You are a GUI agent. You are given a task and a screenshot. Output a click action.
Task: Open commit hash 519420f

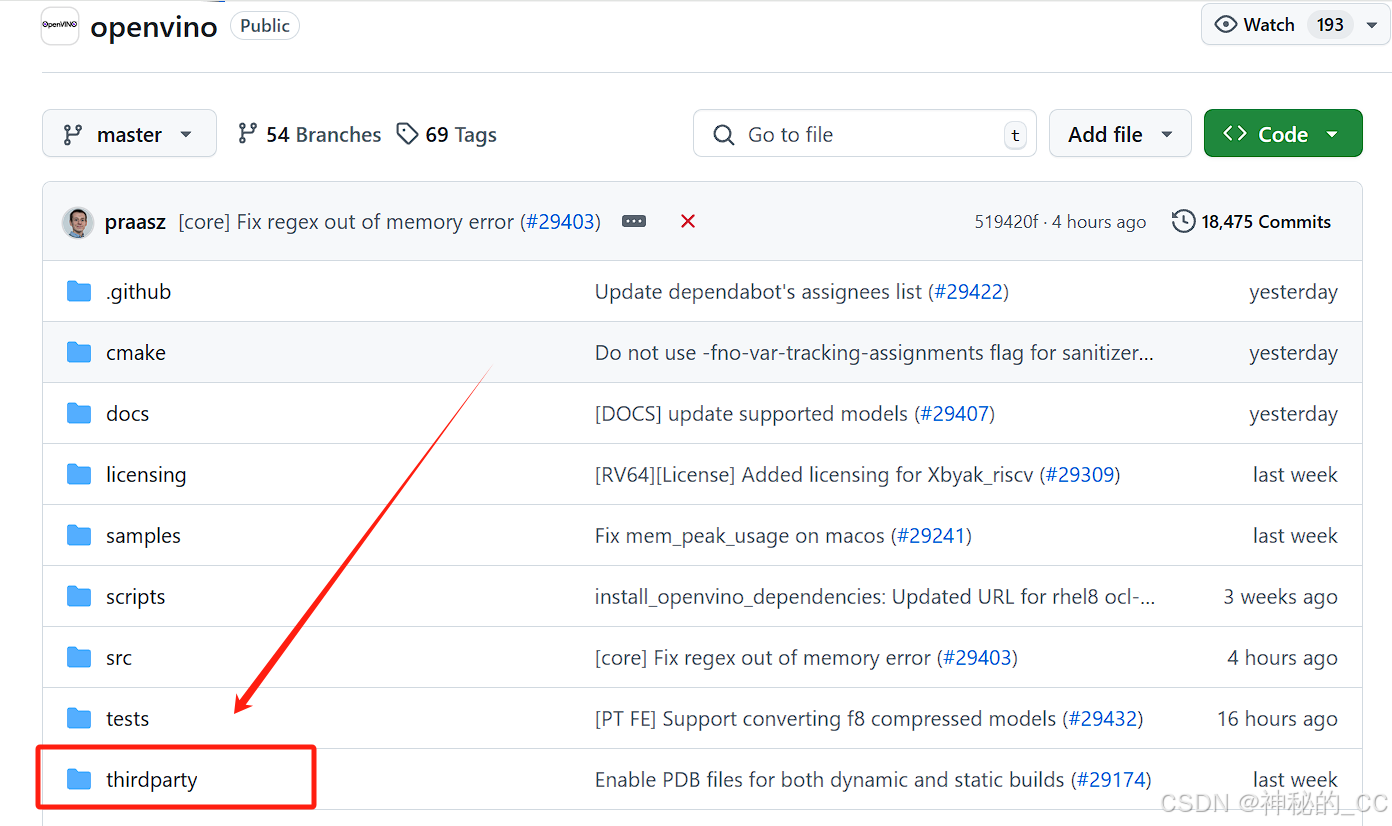point(1006,222)
